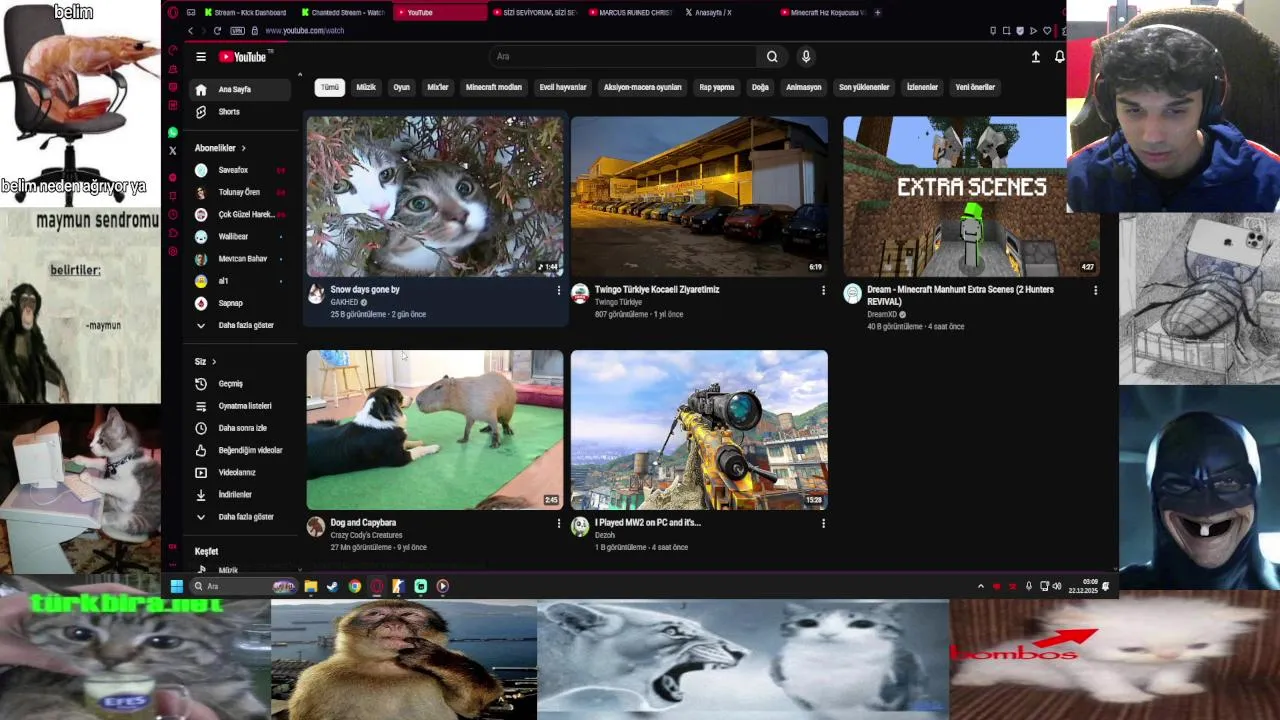The image size is (1280, 720).
Task: Select the Mix'ler filter chip
Action: [438, 87]
